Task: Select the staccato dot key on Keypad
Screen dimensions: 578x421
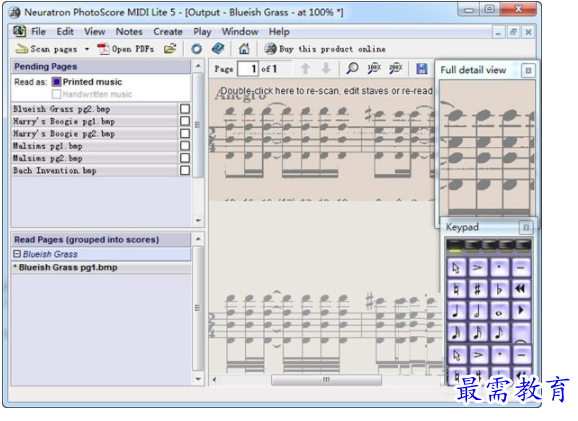Action: pyautogui.click(x=499, y=268)
